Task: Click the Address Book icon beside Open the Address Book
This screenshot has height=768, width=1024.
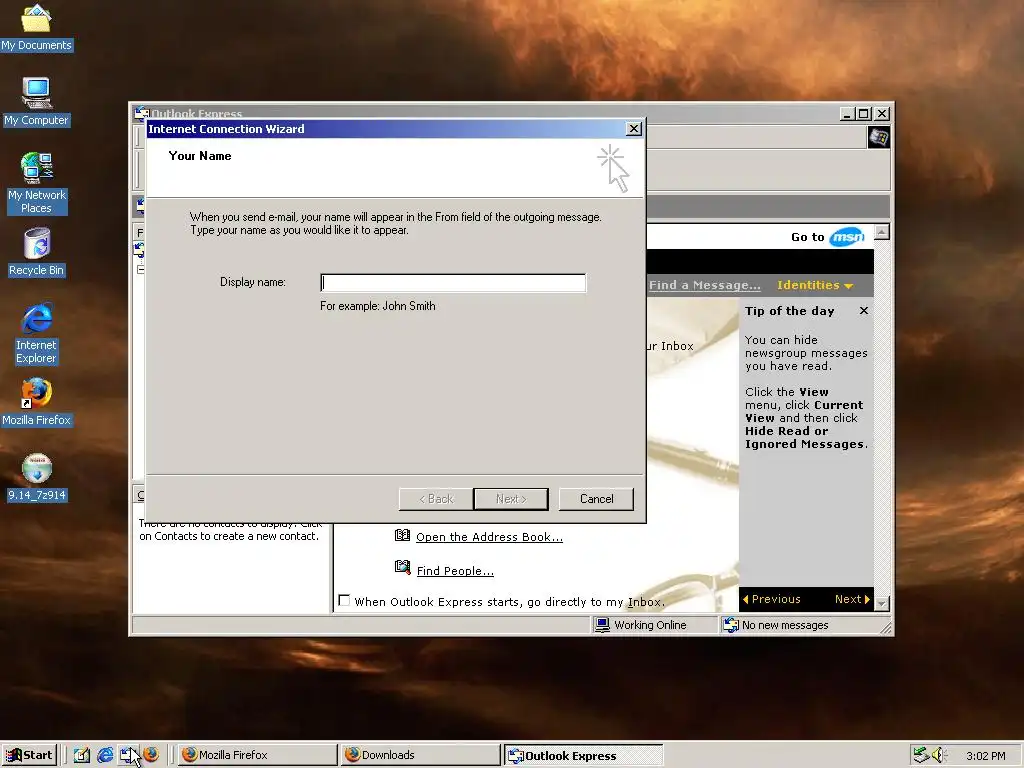Action: pos(402,536)
